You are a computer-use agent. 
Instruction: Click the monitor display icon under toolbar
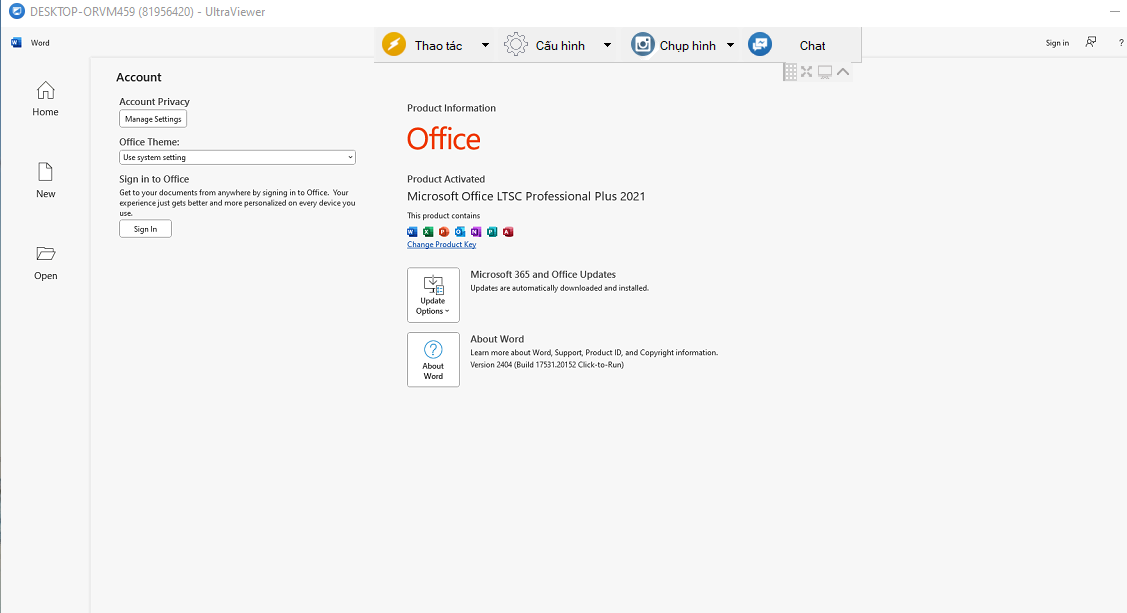click(824, 72)
